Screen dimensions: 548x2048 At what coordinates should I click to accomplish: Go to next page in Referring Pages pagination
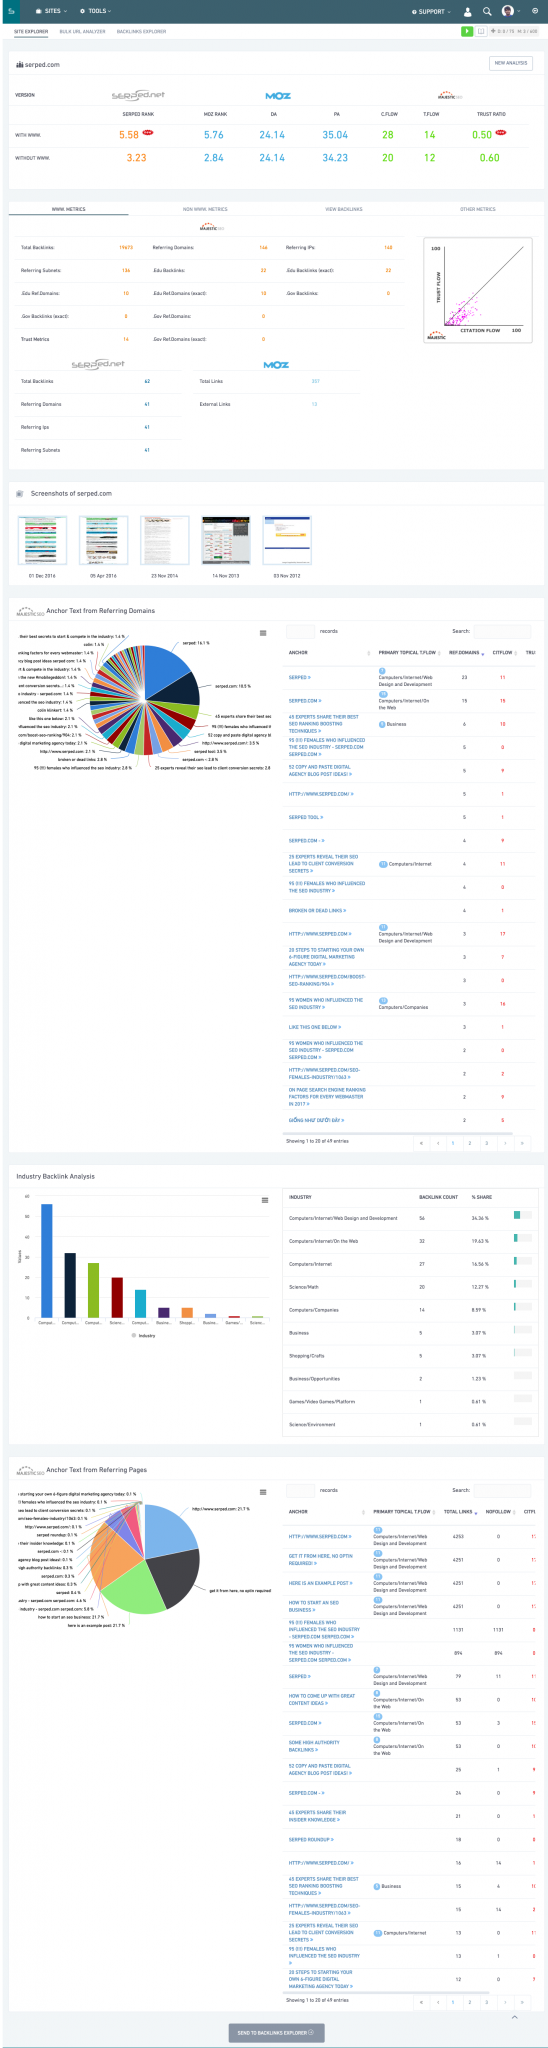pos(505,2002)
